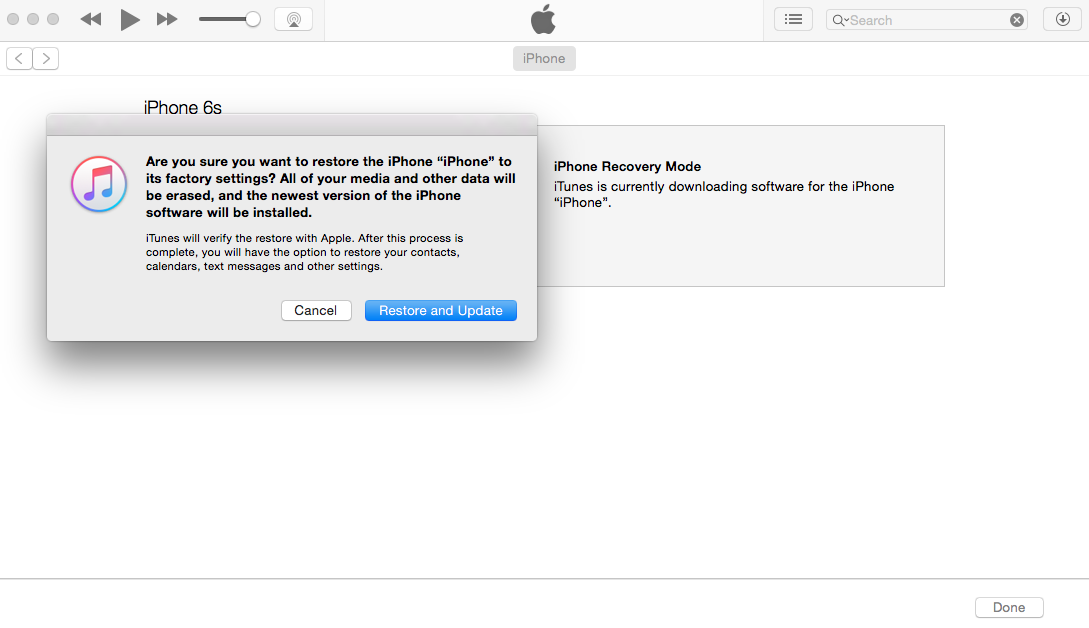Select the iPhone tab

pyautogui.click(x=544, y=58)
